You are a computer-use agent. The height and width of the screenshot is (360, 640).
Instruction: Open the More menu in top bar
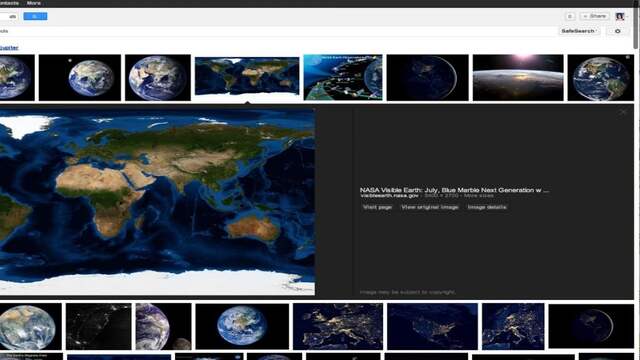tap(33, 3)
